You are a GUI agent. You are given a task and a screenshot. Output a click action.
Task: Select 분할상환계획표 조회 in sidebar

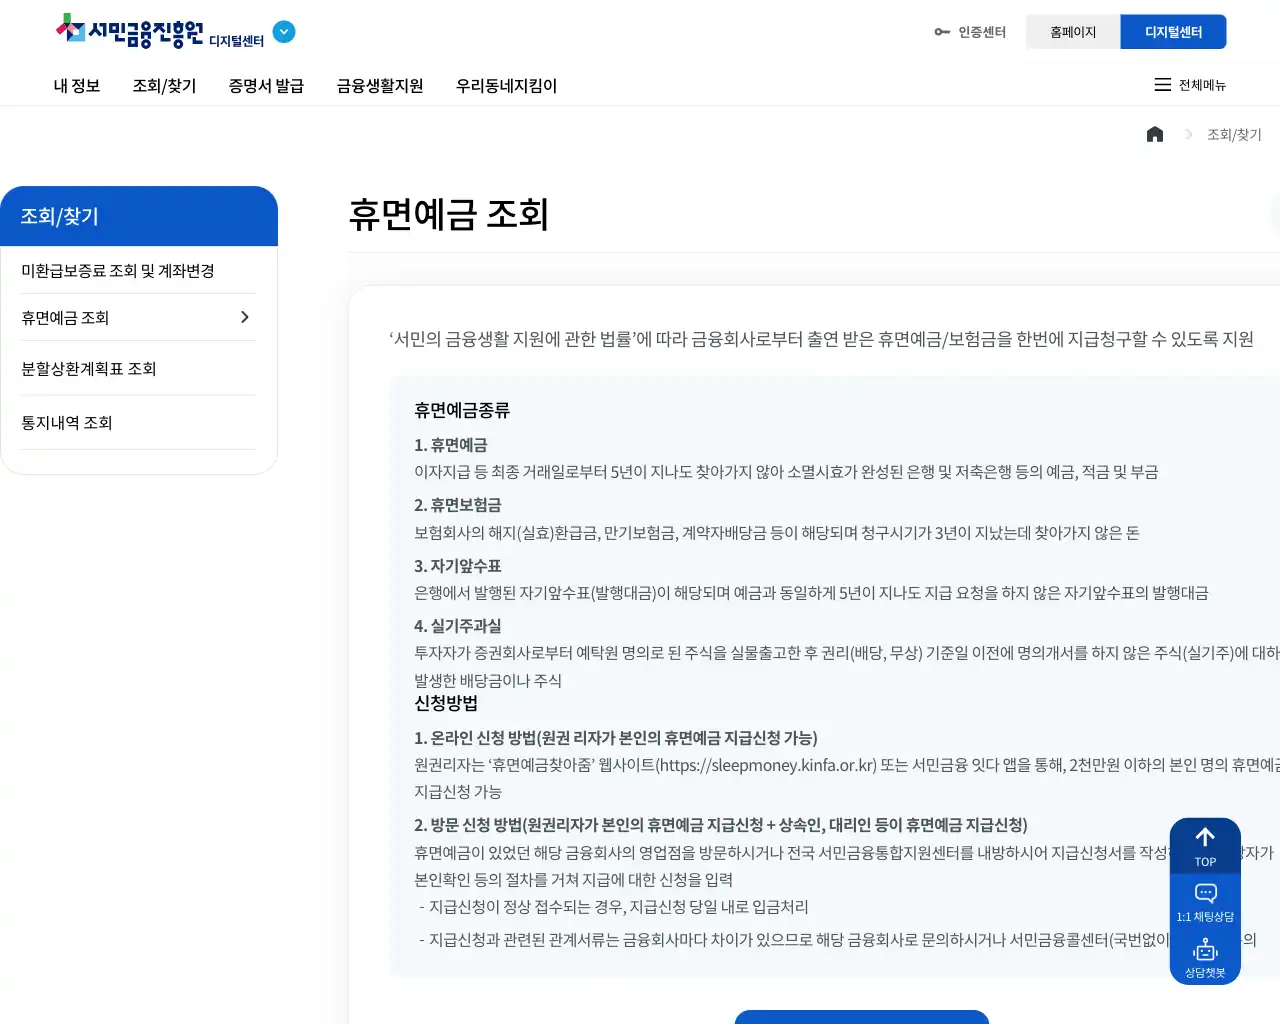89,369
